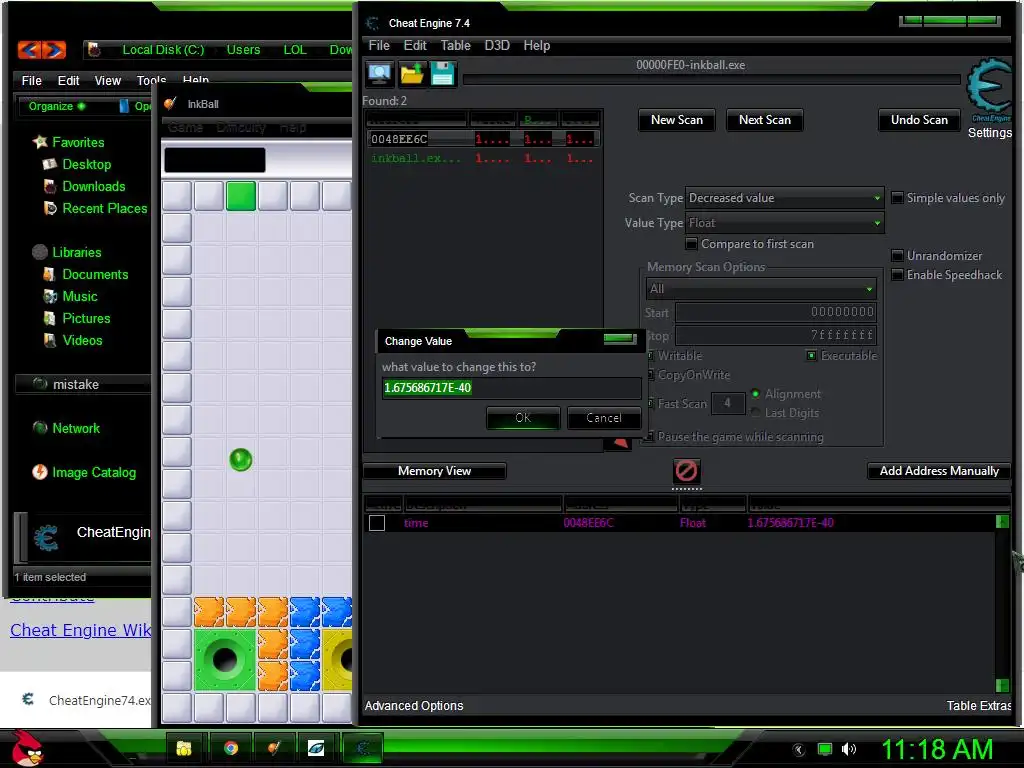Image resolution: width=1024 pixels, height=768 pixels.
Task: Click the Cheat Engine taskbar icon
Action: click(362, 748)
